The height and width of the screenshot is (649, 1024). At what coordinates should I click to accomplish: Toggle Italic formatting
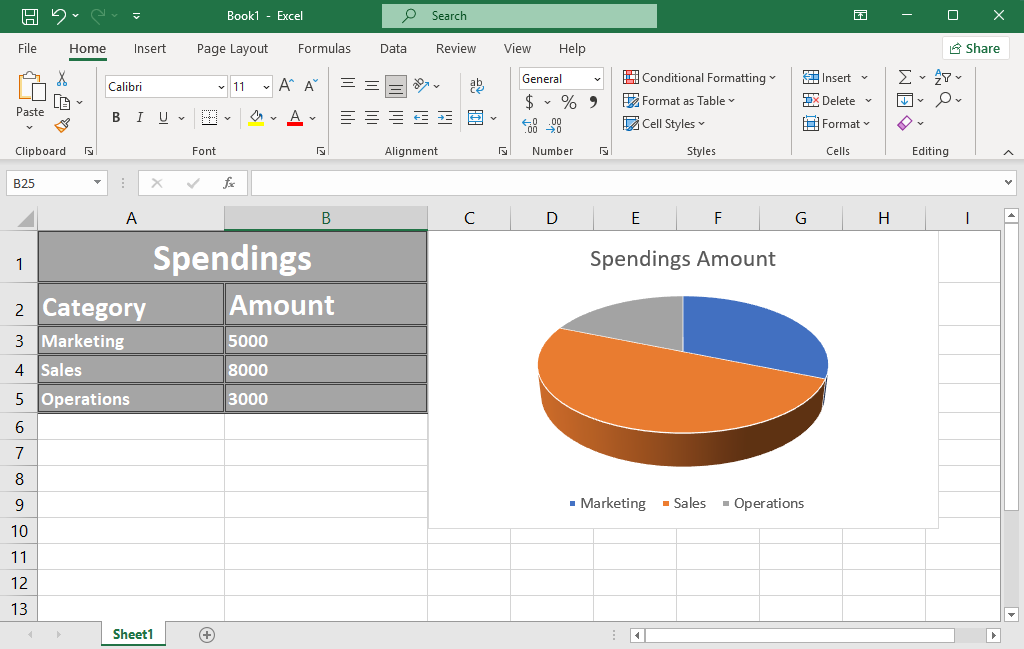139,118
